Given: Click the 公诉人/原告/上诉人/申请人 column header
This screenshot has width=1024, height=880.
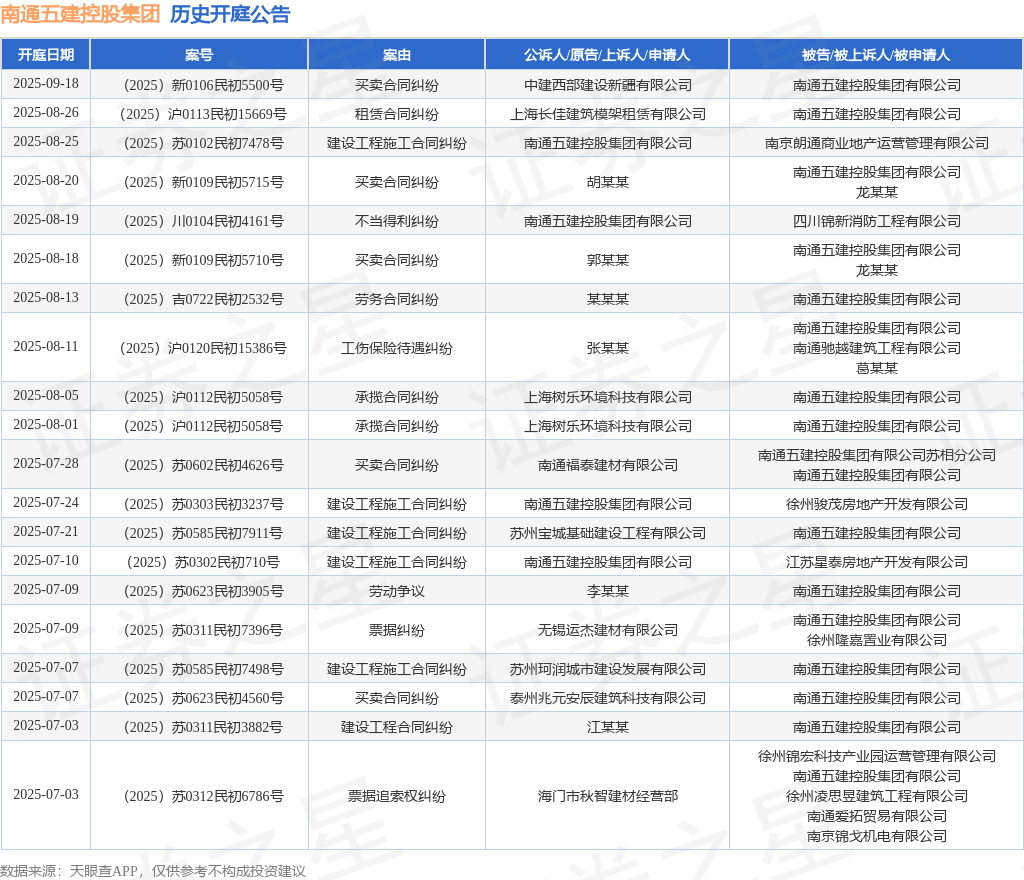Looking at the screenshot, I should pyautogui.click(x=607, y=55).
